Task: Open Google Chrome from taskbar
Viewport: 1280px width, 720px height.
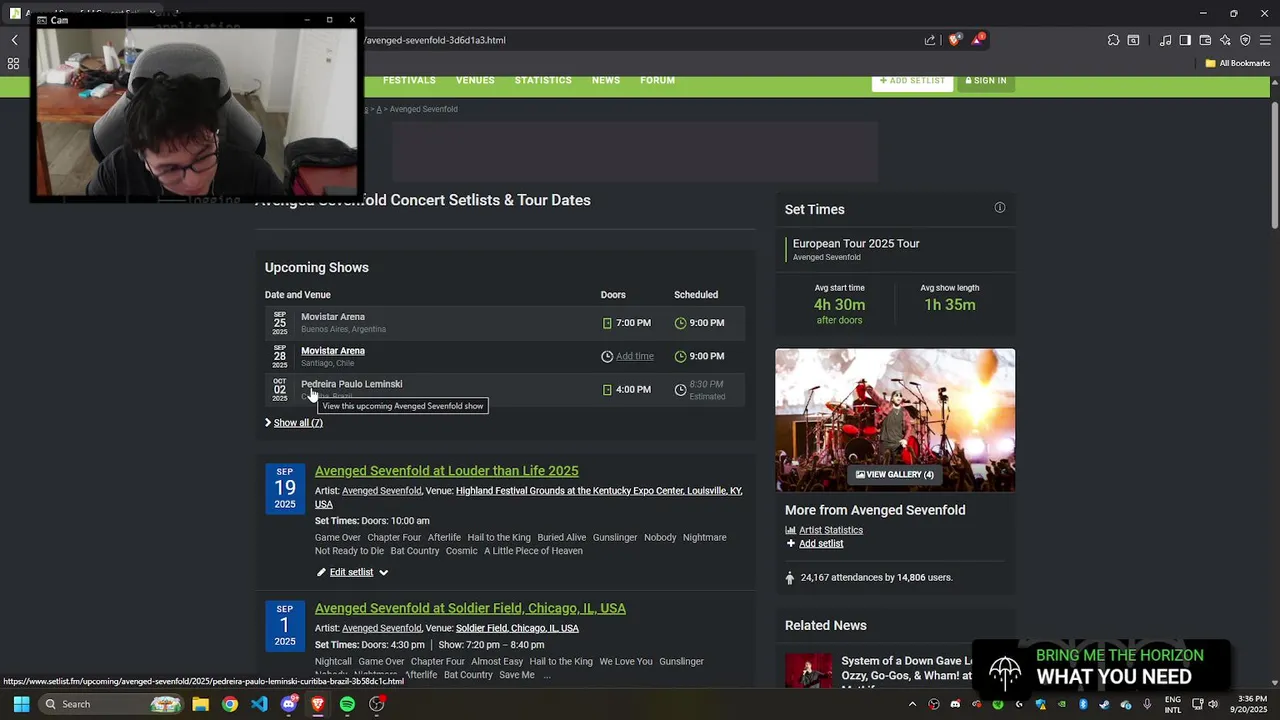Action: [230, 704]
